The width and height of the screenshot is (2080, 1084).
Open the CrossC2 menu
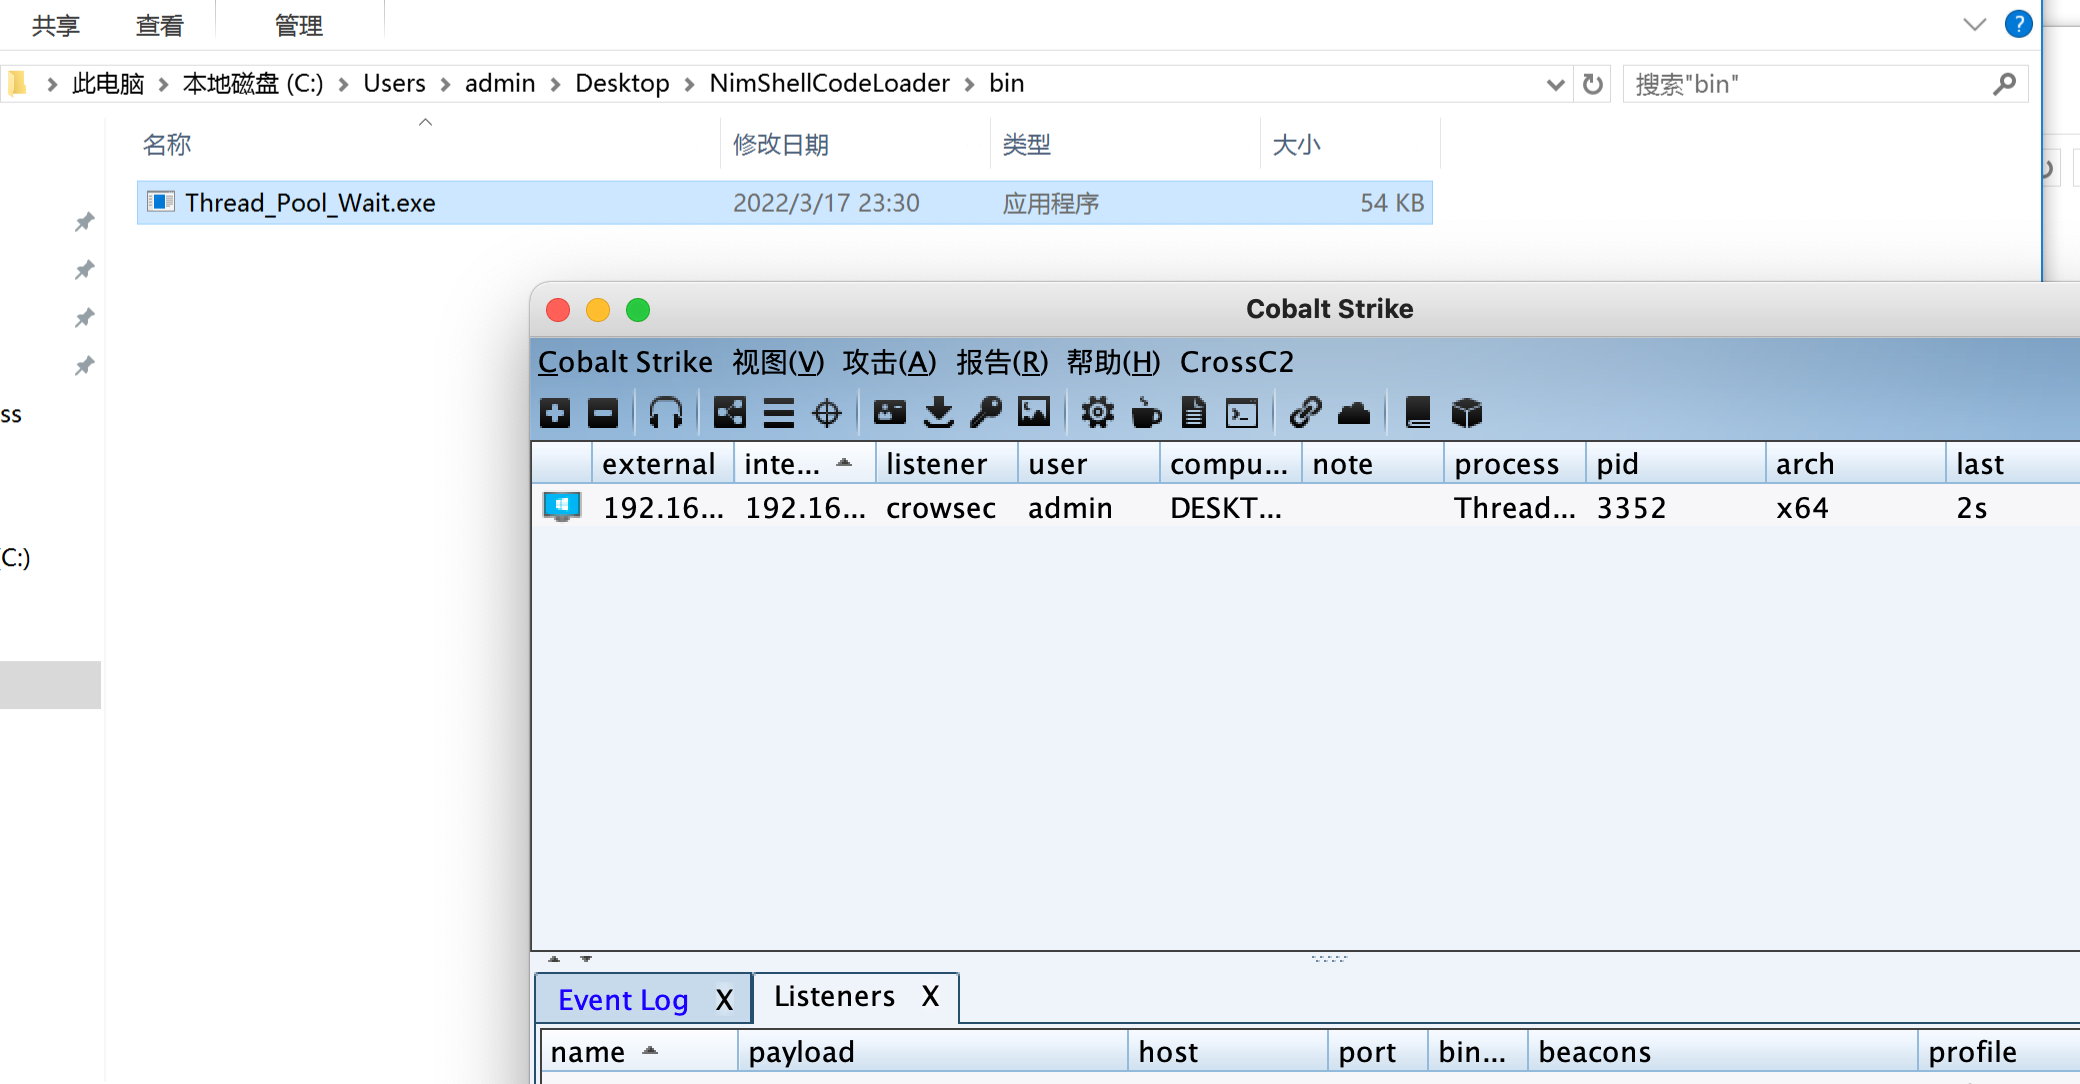coord(1237,362)
